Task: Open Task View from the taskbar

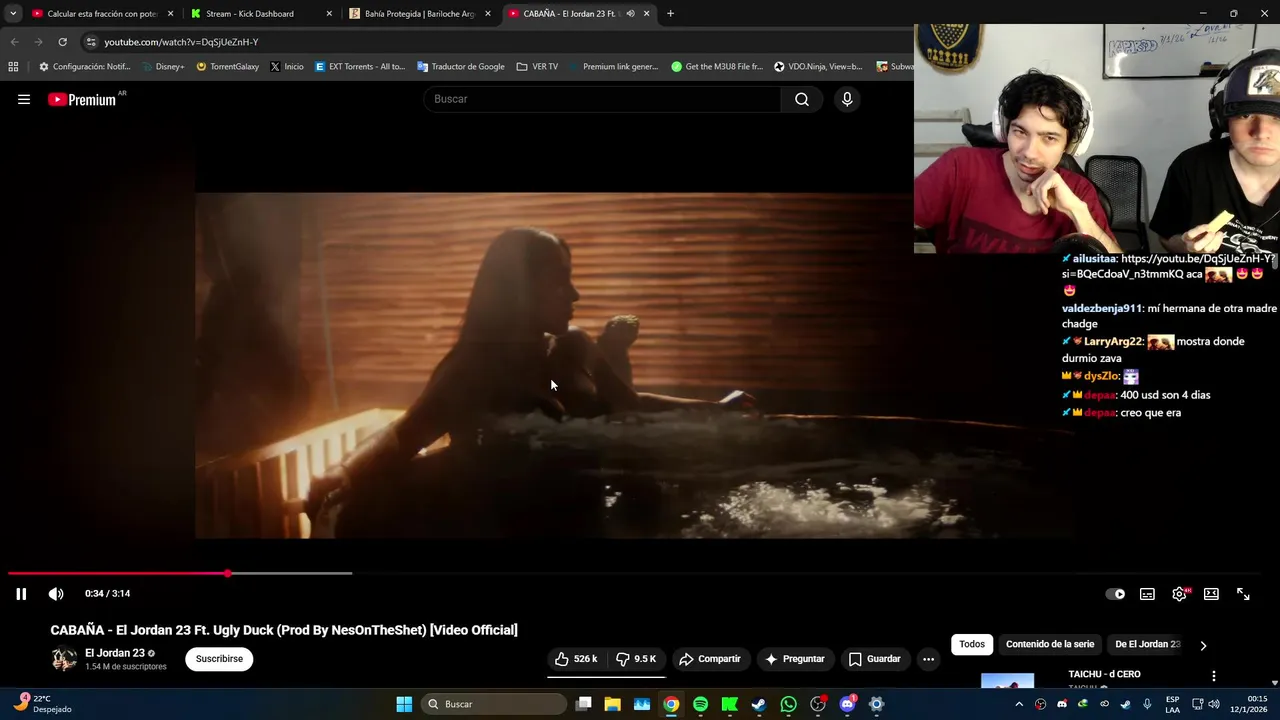Action: pyautogui.click(x=583, y=704)
